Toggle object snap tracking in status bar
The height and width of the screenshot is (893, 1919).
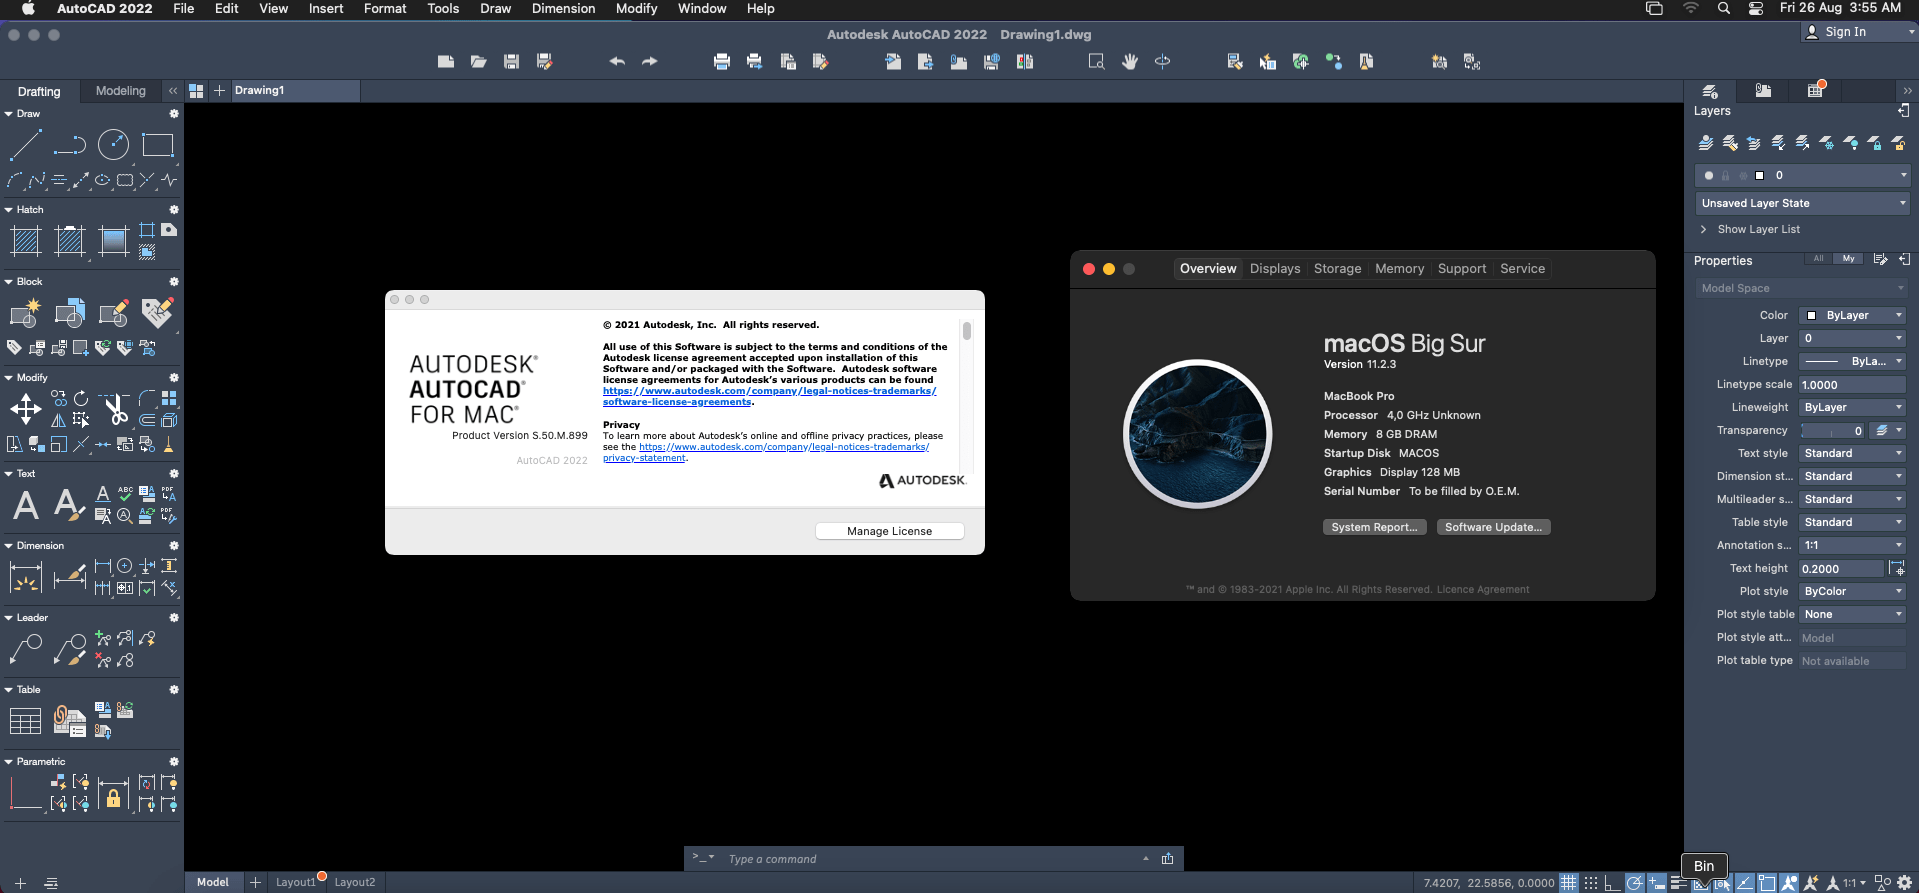coord(1745,883)
